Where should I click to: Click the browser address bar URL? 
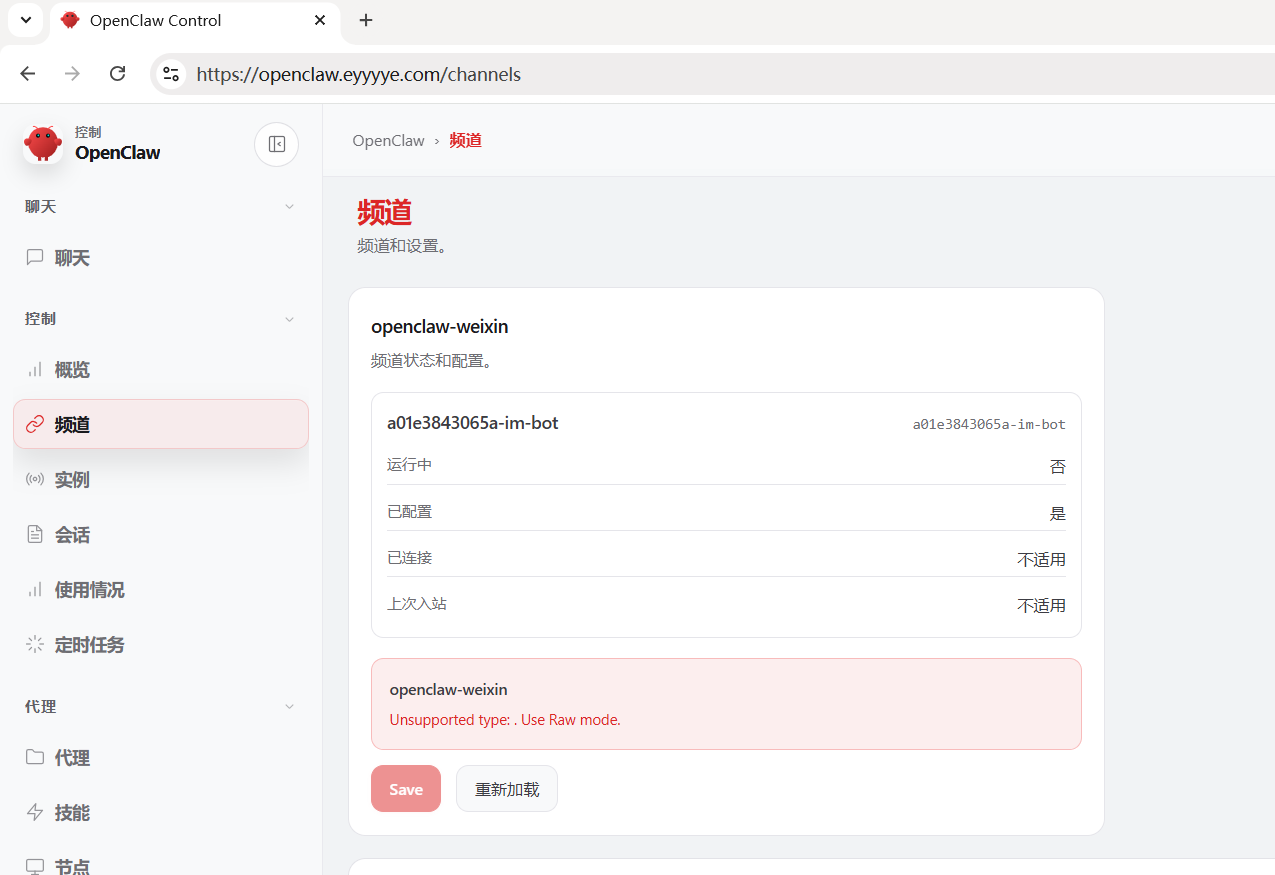(358, 74)
